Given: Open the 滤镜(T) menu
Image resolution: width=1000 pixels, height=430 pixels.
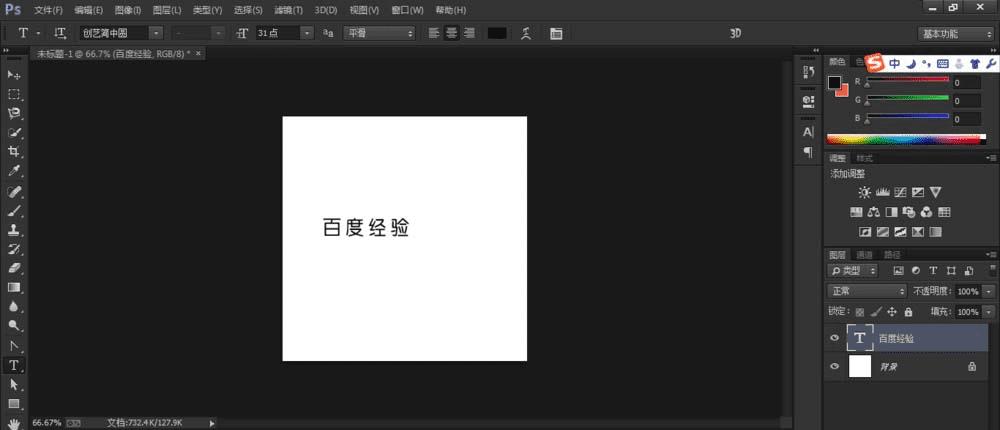Looking at the screenshot, I should point(288,10).
